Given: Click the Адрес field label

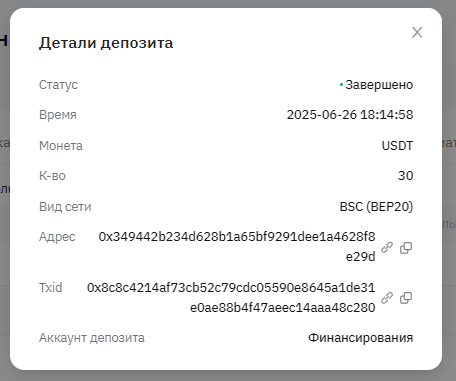Looking at the screenshot, I should [x=57, y=237].
